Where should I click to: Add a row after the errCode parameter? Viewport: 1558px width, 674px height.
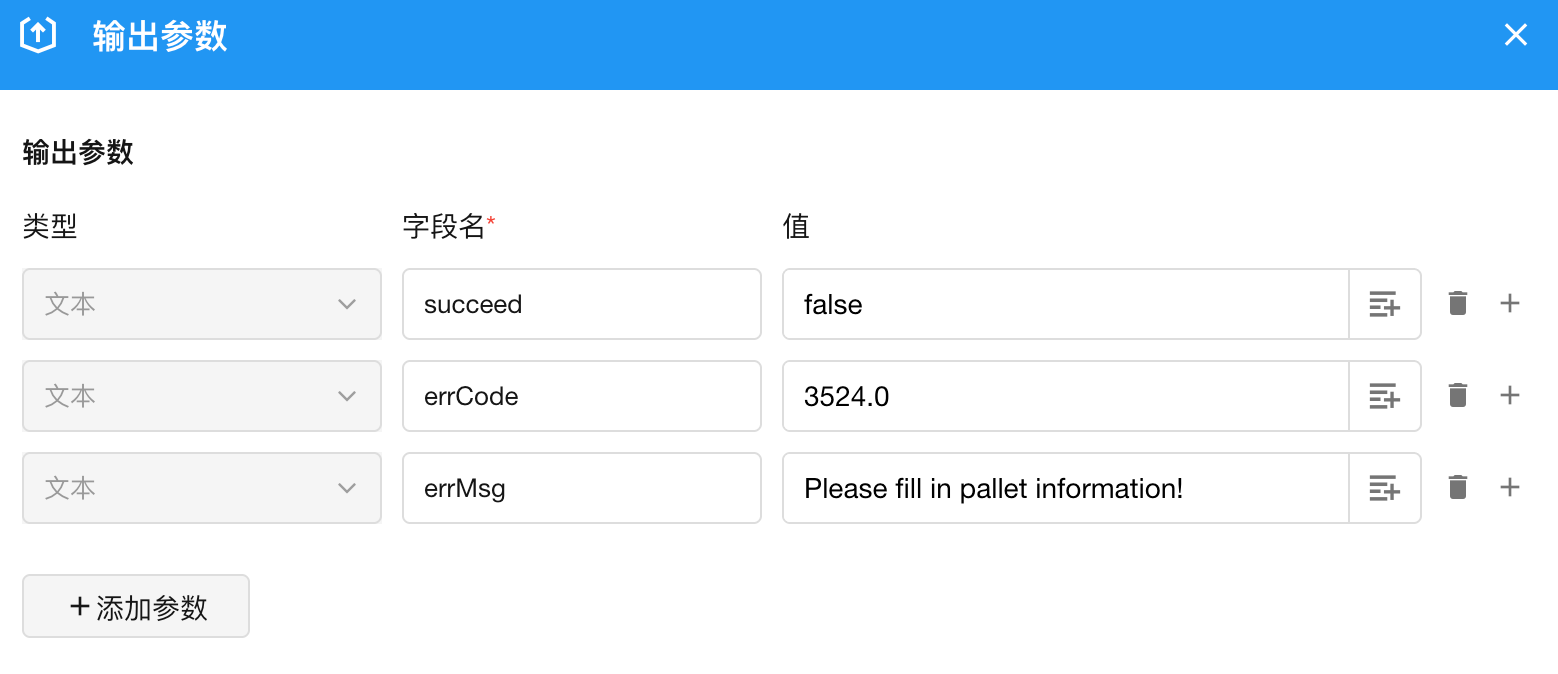pos(1510,396)
